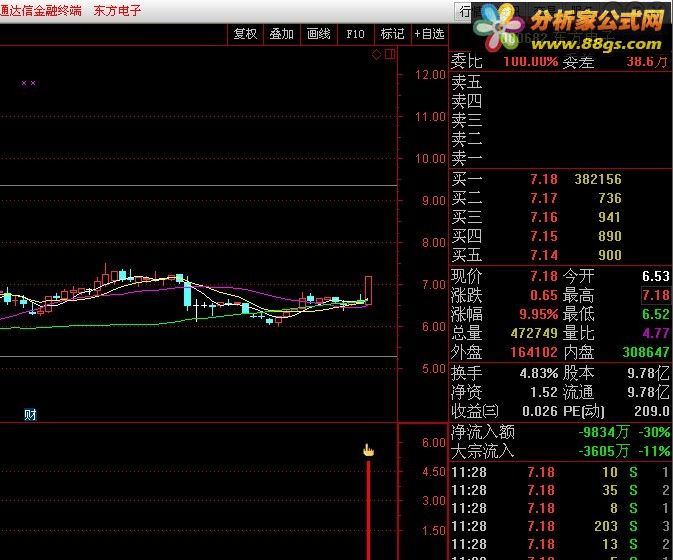
Task: Click the 收益(三) value 0.026
Action: click(540, 411)
